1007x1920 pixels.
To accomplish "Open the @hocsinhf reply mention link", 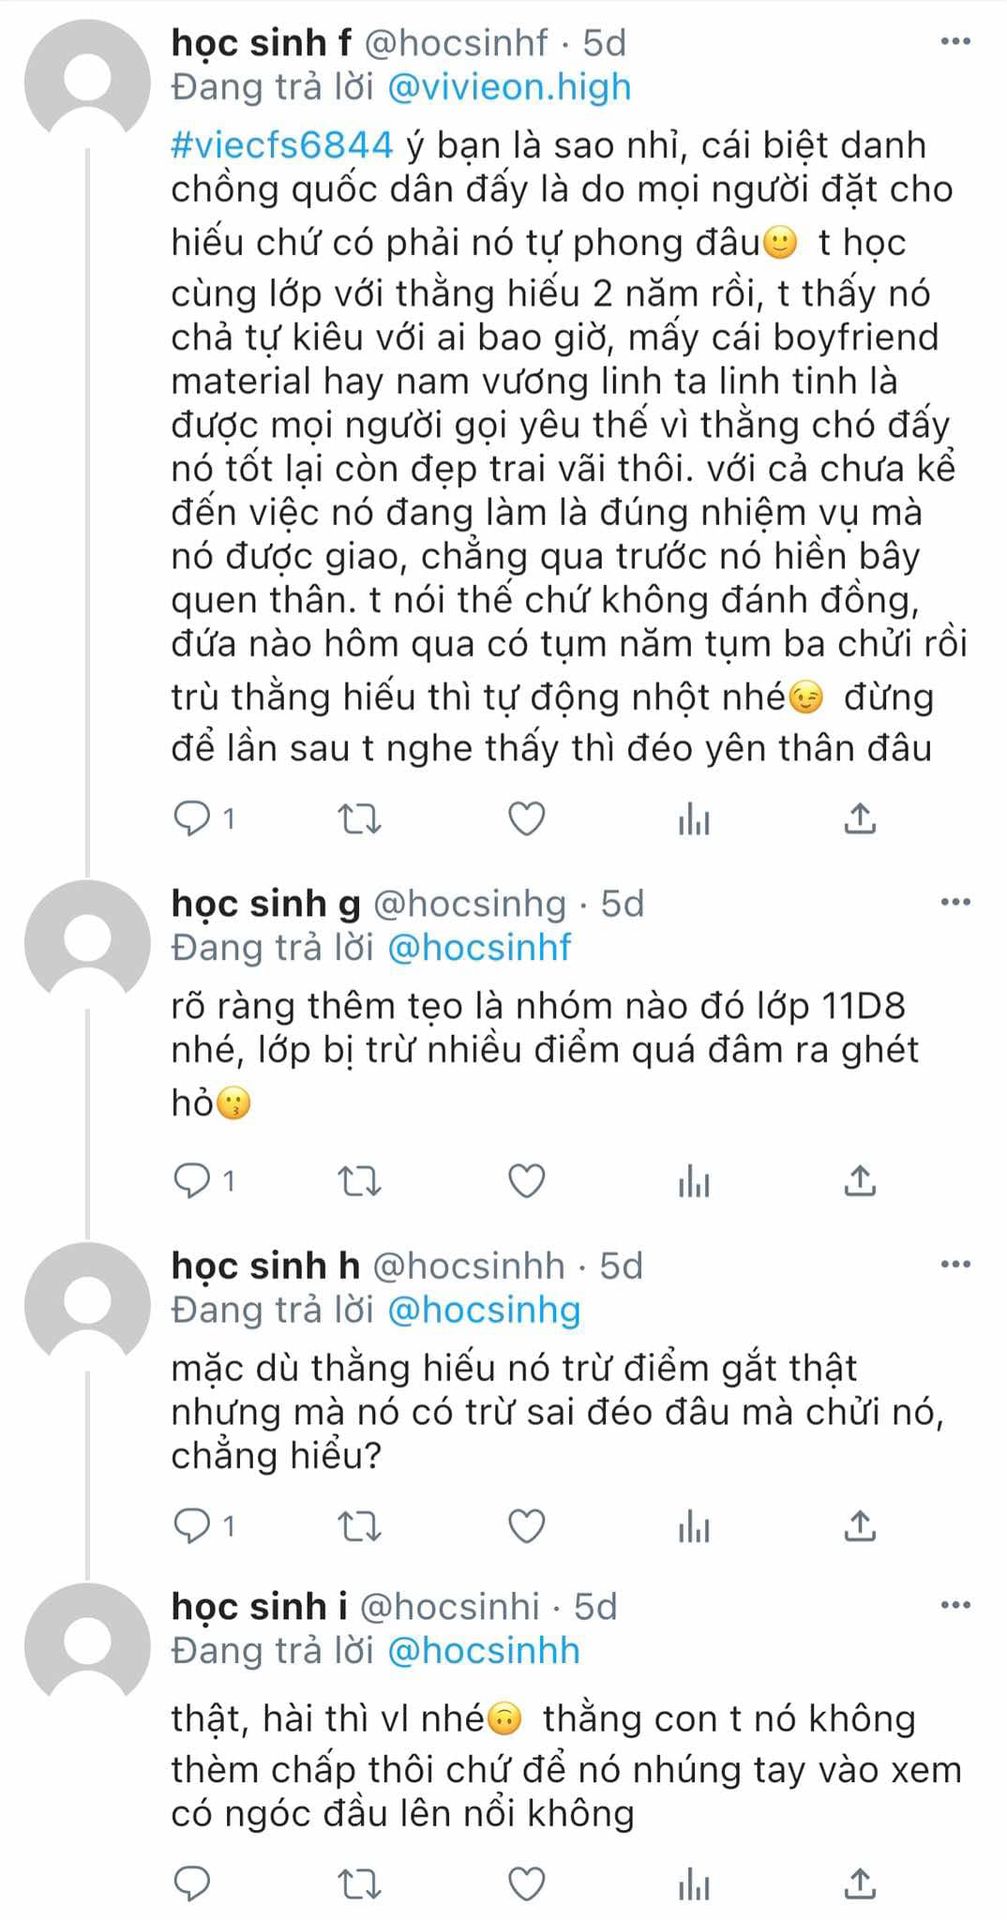I will [479, 948].
